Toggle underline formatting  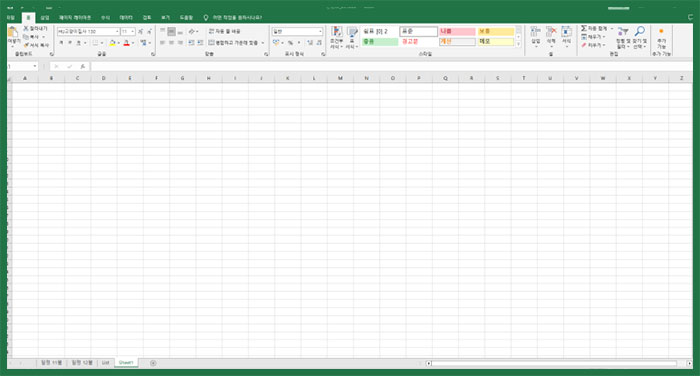click(78, 43)
